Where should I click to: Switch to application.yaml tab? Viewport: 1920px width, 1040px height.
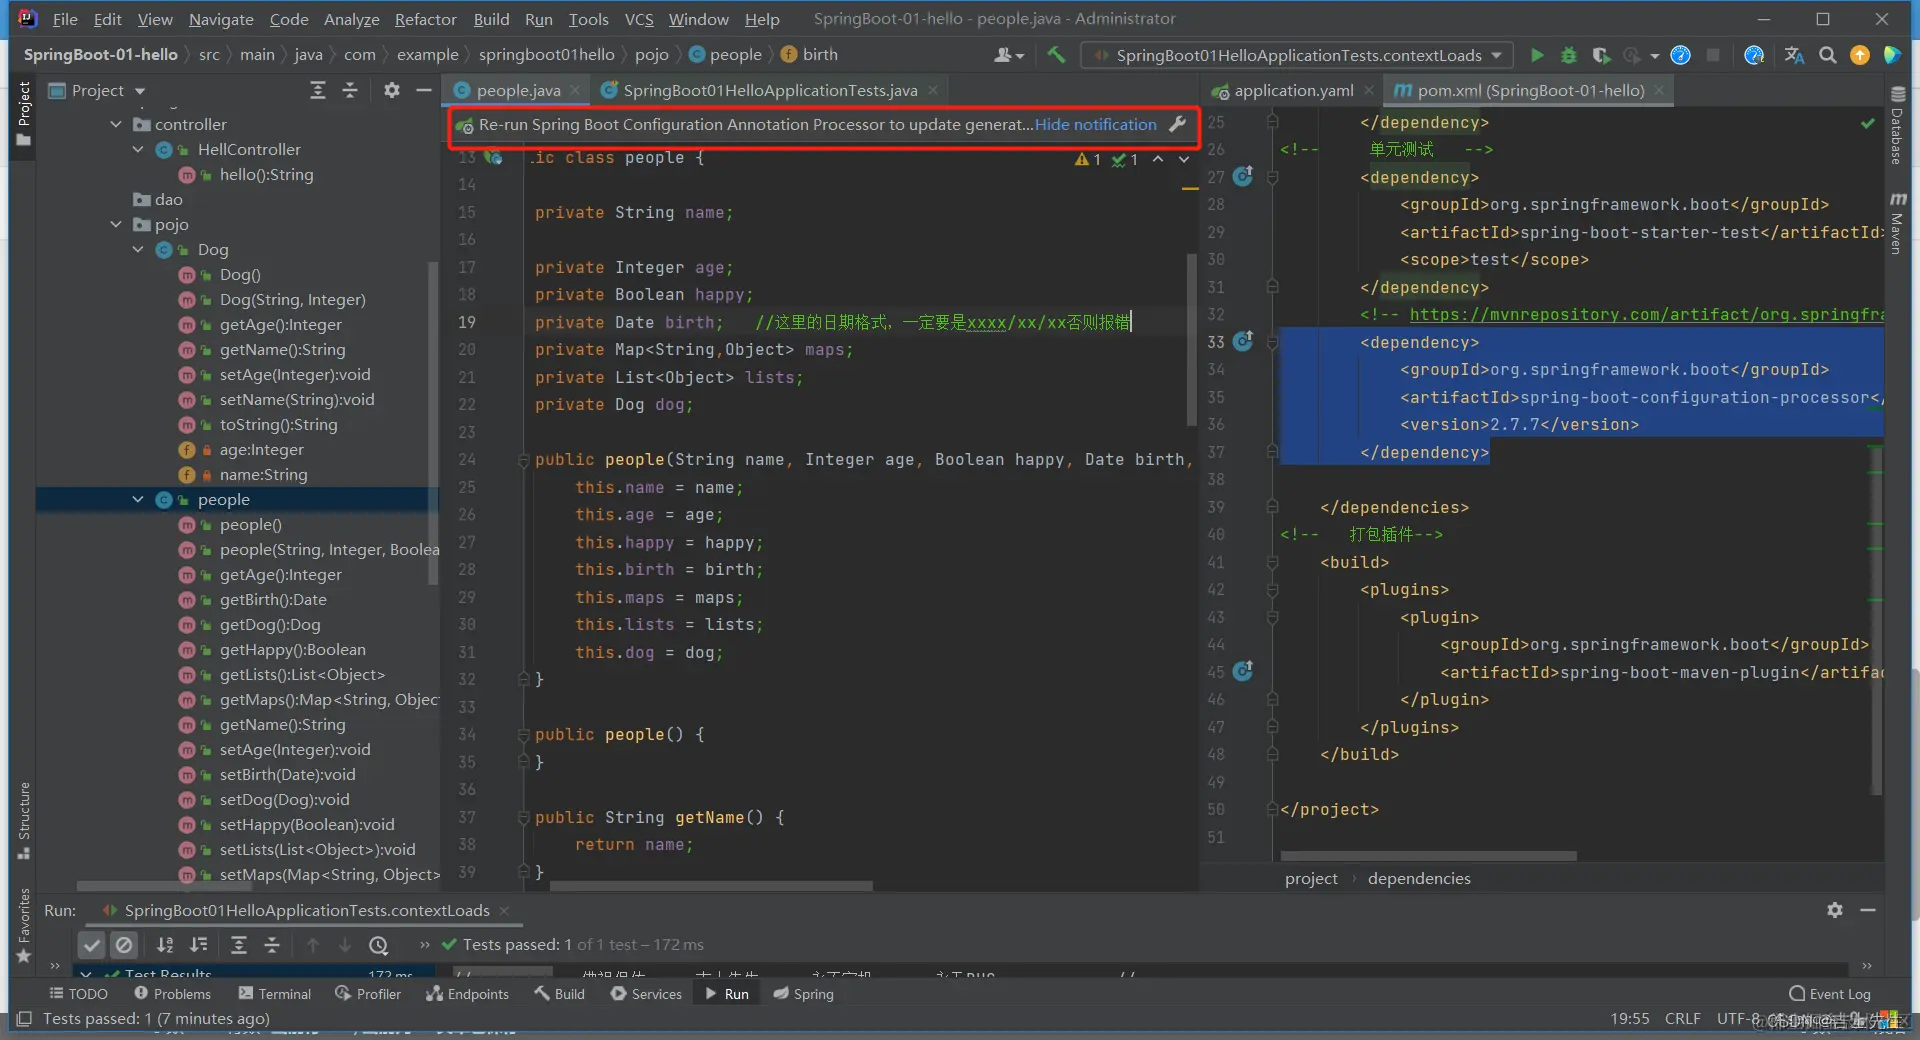coord(1293,91)
